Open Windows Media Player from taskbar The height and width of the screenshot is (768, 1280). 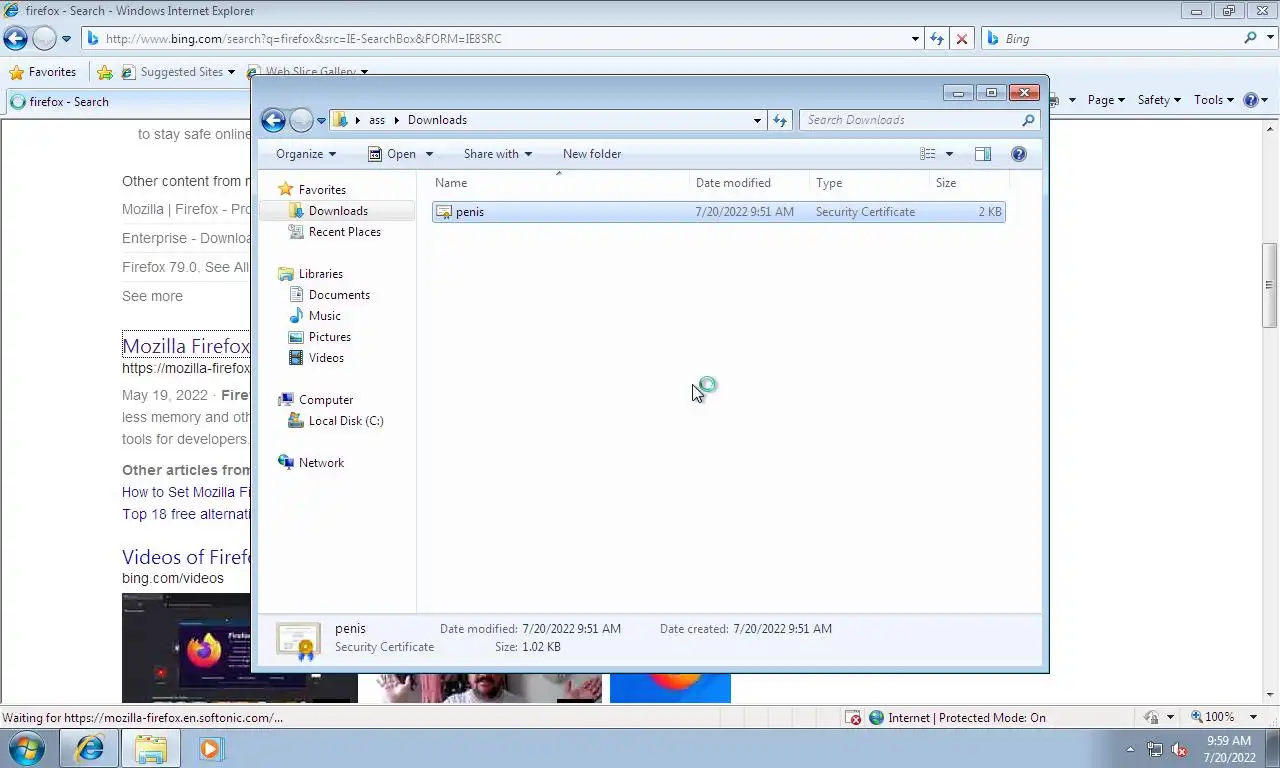[x=210, y=748]
